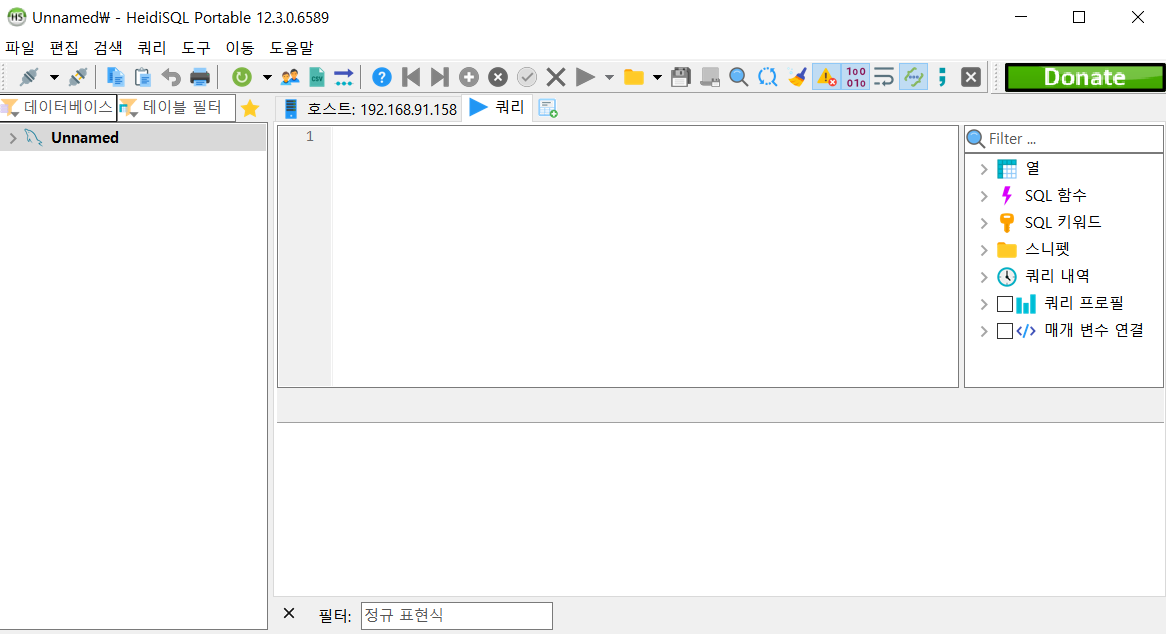The width and height of the screenshot is (1166, 634).
Task: Click the yellow favorites star icon
Action: 251,109
